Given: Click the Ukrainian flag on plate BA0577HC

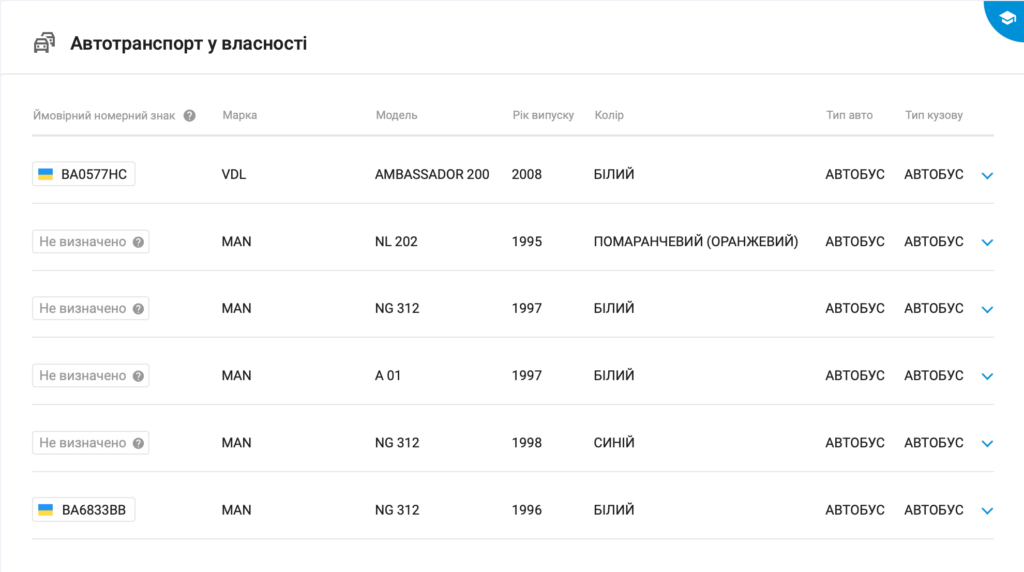Looking at the screenshot, I should click(46, 174).
